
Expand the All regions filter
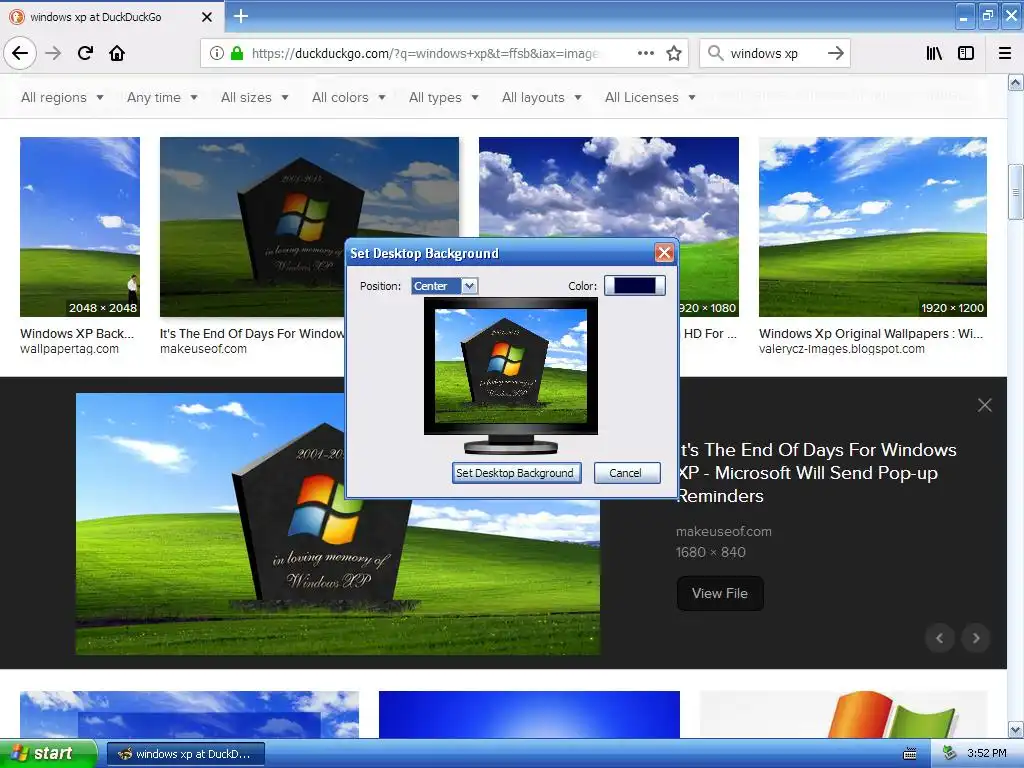(x=62, y=97)
